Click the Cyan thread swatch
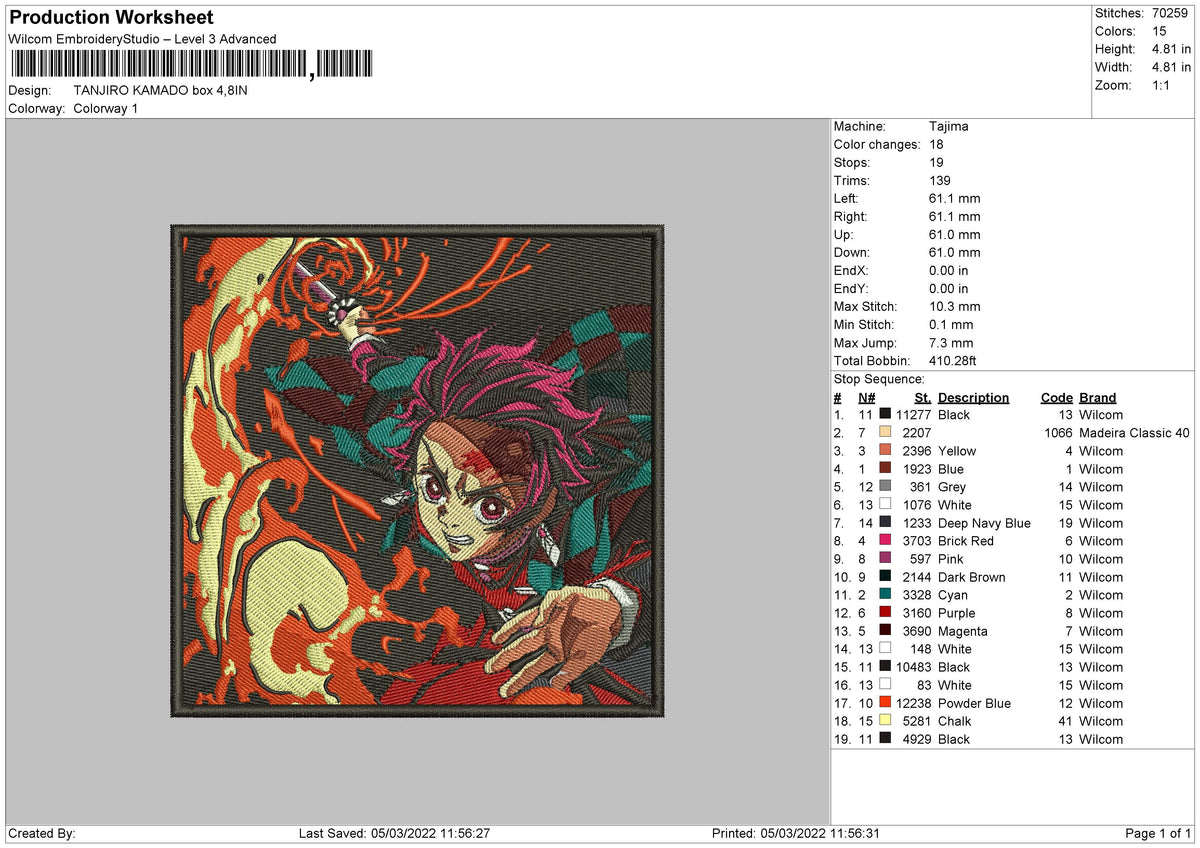1200x848 pixels. (x=885, y=595)
